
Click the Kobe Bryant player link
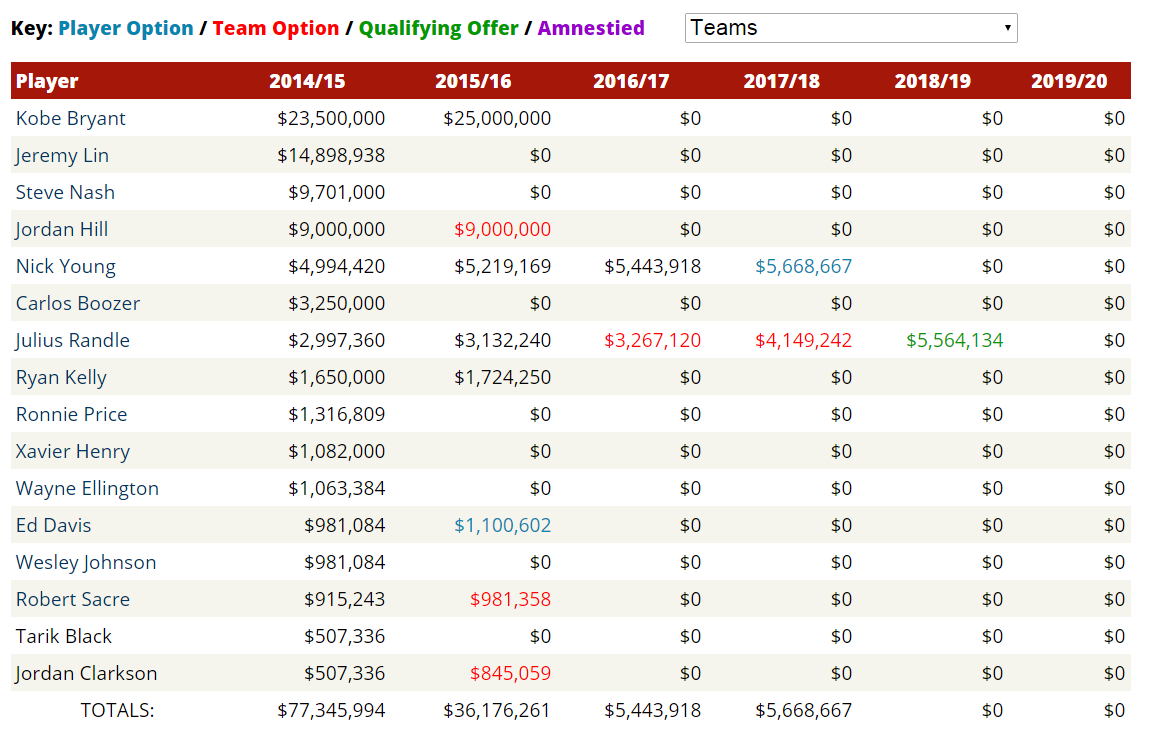tap(71, 118)
